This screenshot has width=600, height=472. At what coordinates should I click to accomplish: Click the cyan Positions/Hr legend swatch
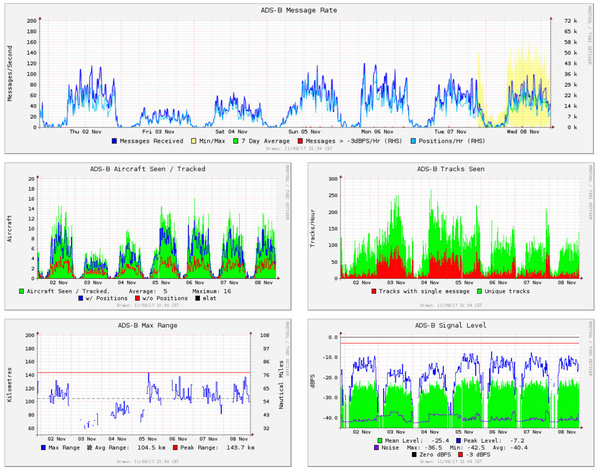pyautogui.click(x=413, y=141)
